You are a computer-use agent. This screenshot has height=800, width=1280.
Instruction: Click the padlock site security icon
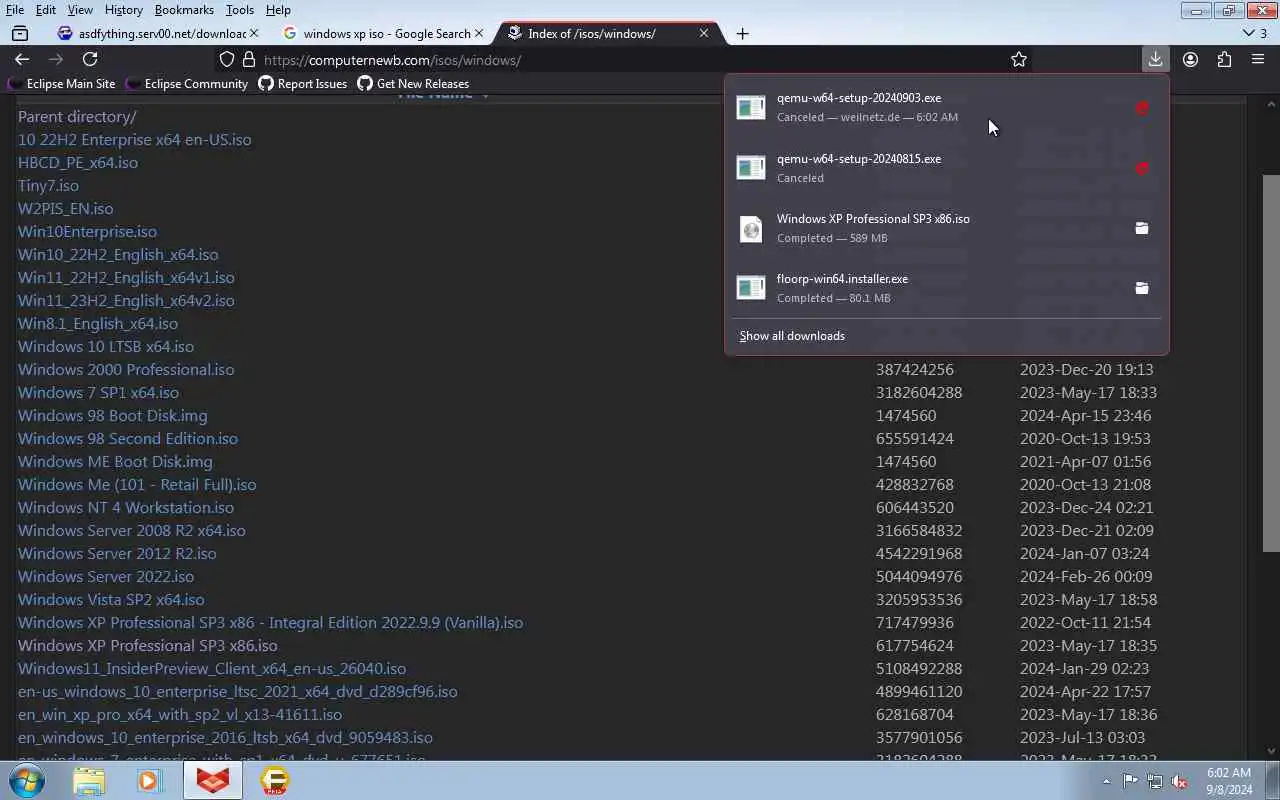(249, 60)
